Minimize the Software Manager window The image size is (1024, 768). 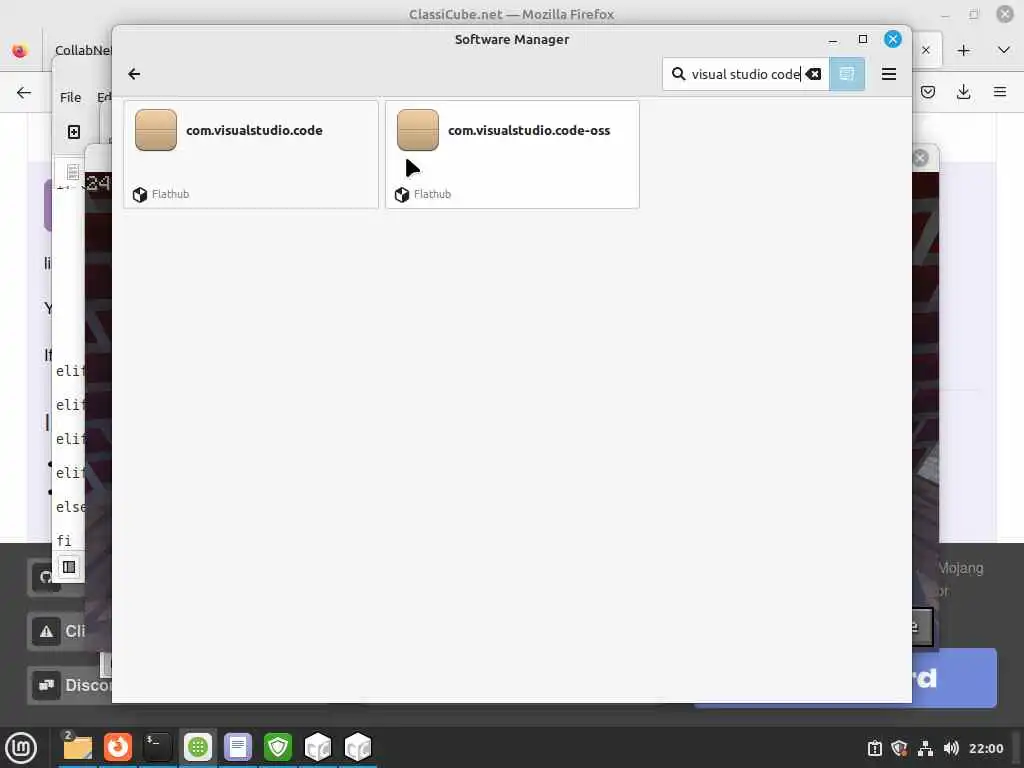click(x=833, y=39)
